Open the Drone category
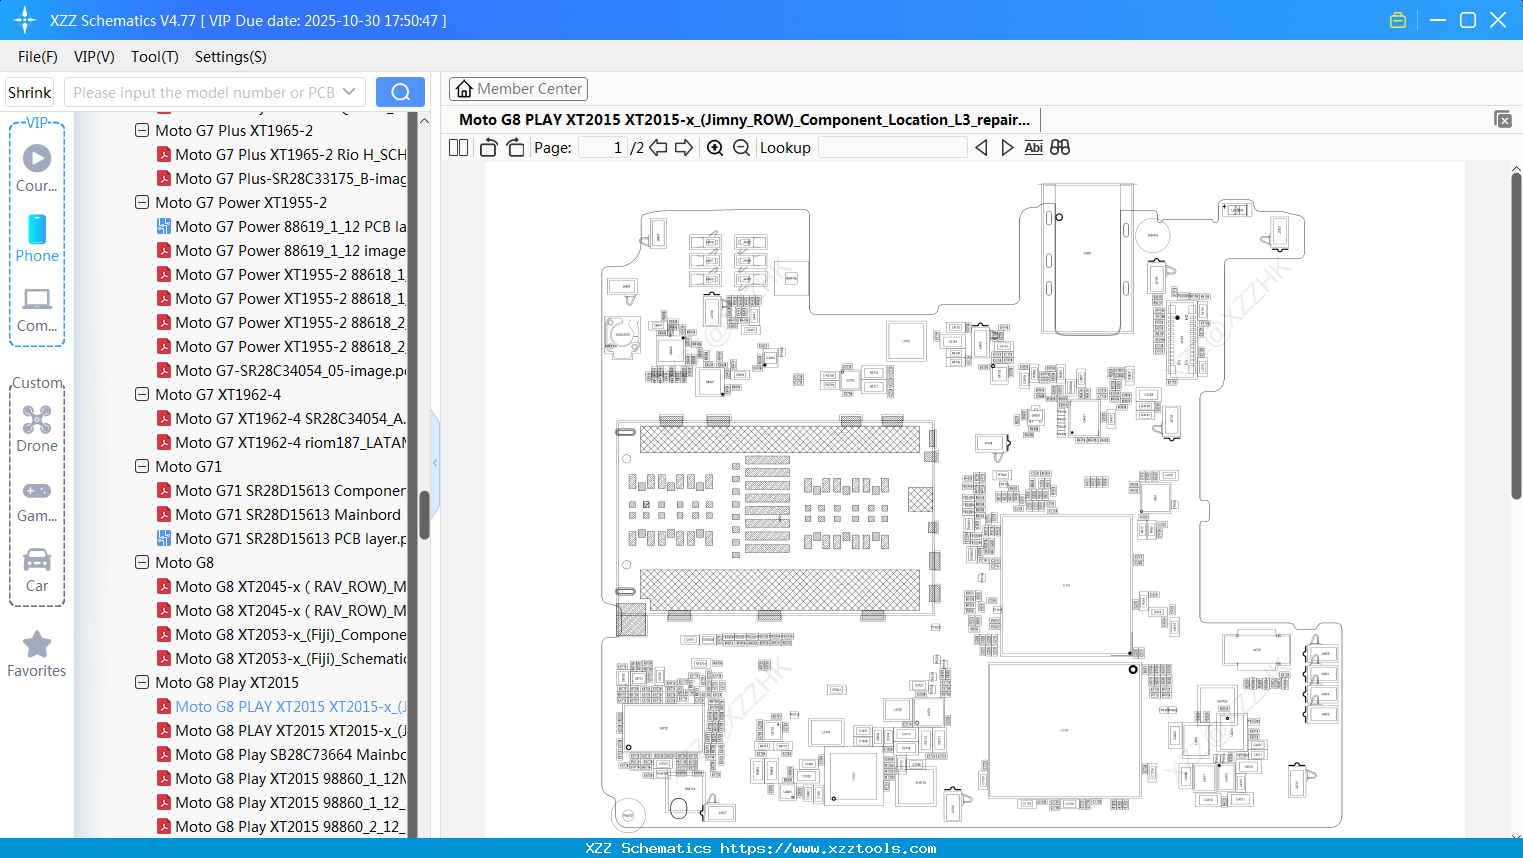The height and width of the screenshot is (858, 1523). click(x=37, y=429)
